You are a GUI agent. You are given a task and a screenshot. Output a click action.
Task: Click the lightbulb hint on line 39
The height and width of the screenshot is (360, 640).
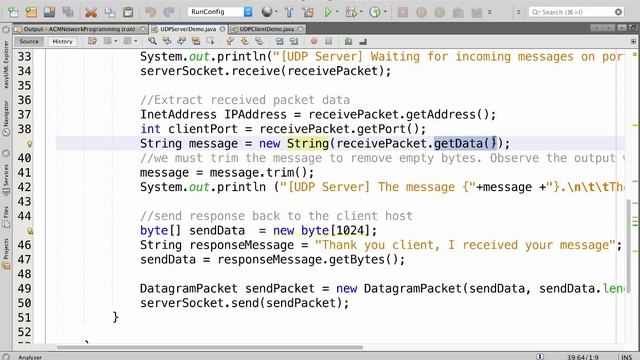(29, 144)
